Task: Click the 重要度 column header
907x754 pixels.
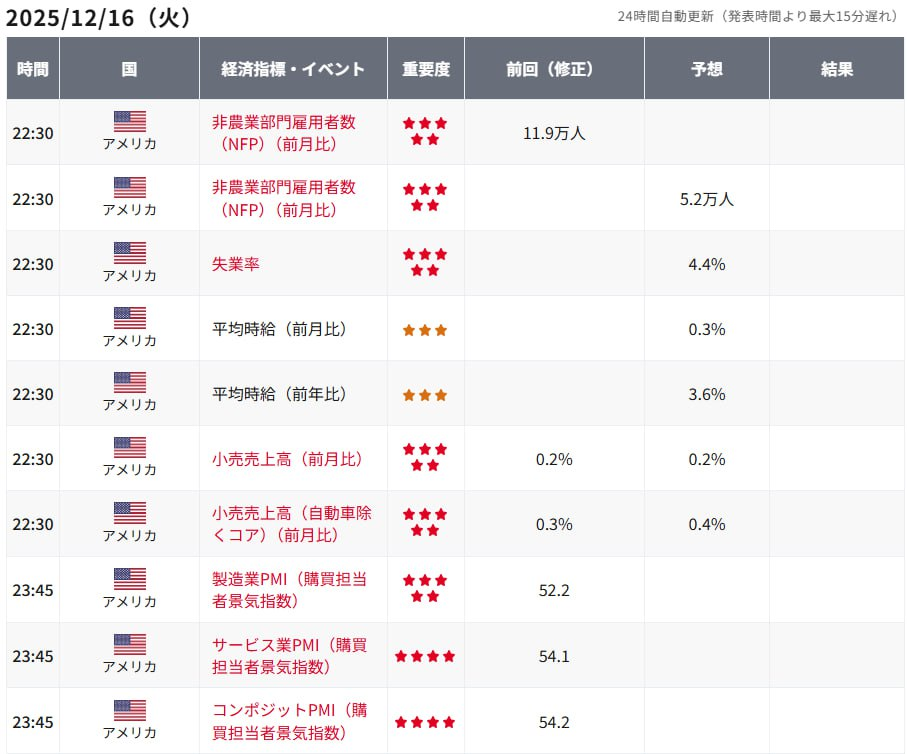Action: click(426, 69)
